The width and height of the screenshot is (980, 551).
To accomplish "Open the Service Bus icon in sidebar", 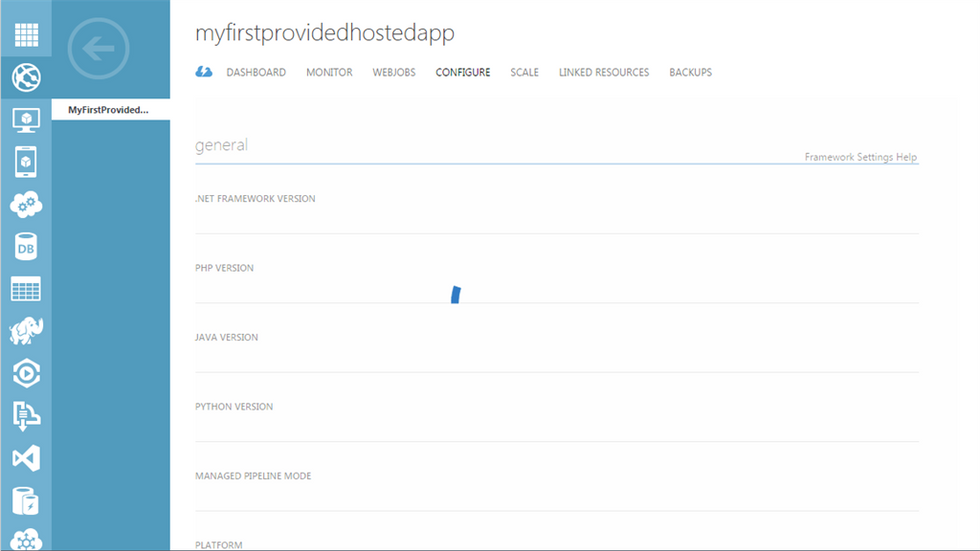I will point(26,416).
